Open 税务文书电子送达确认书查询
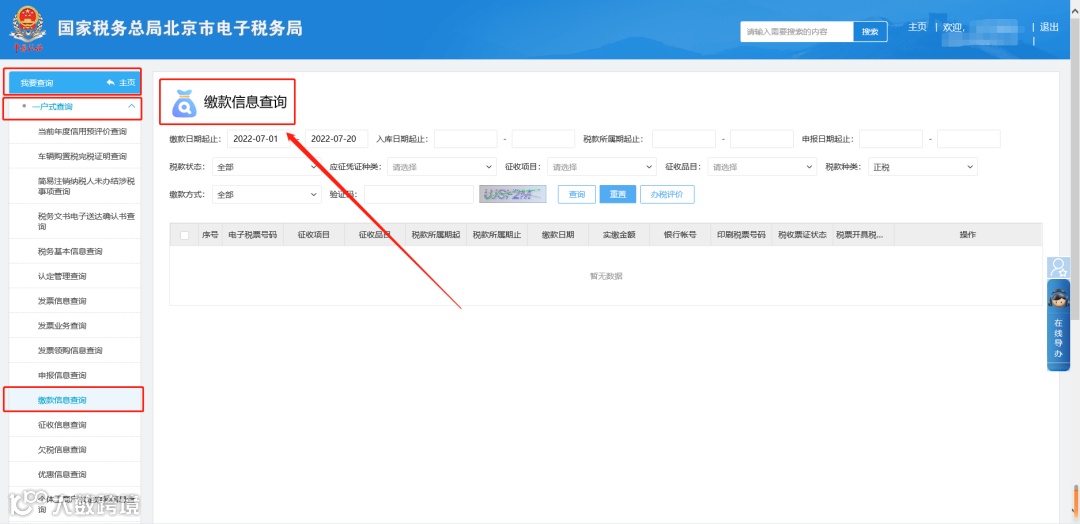 pos(74,221)
